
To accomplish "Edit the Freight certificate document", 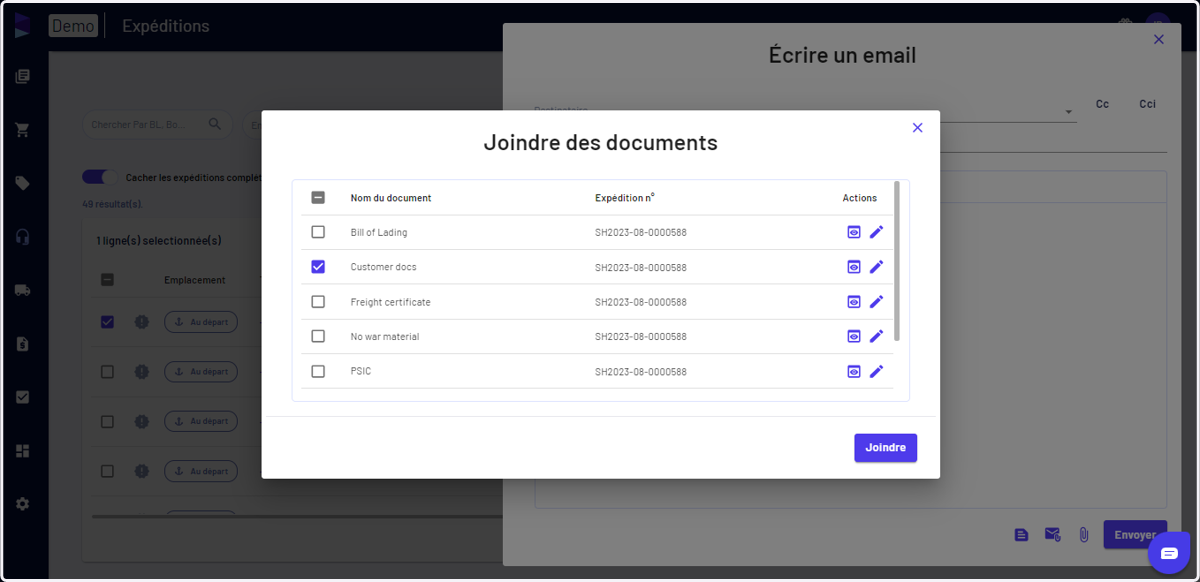I will point(876,302).
